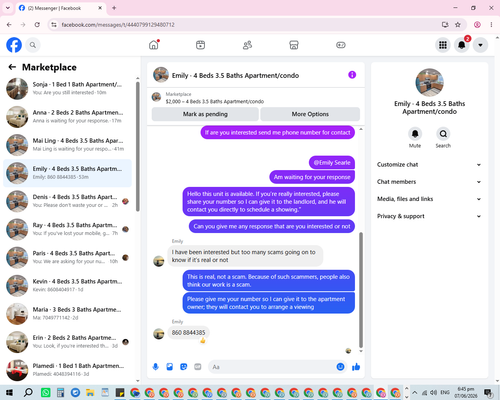Screen dimensions: 500x400
Task: Search in the Emily conversation
Action: 443,134
